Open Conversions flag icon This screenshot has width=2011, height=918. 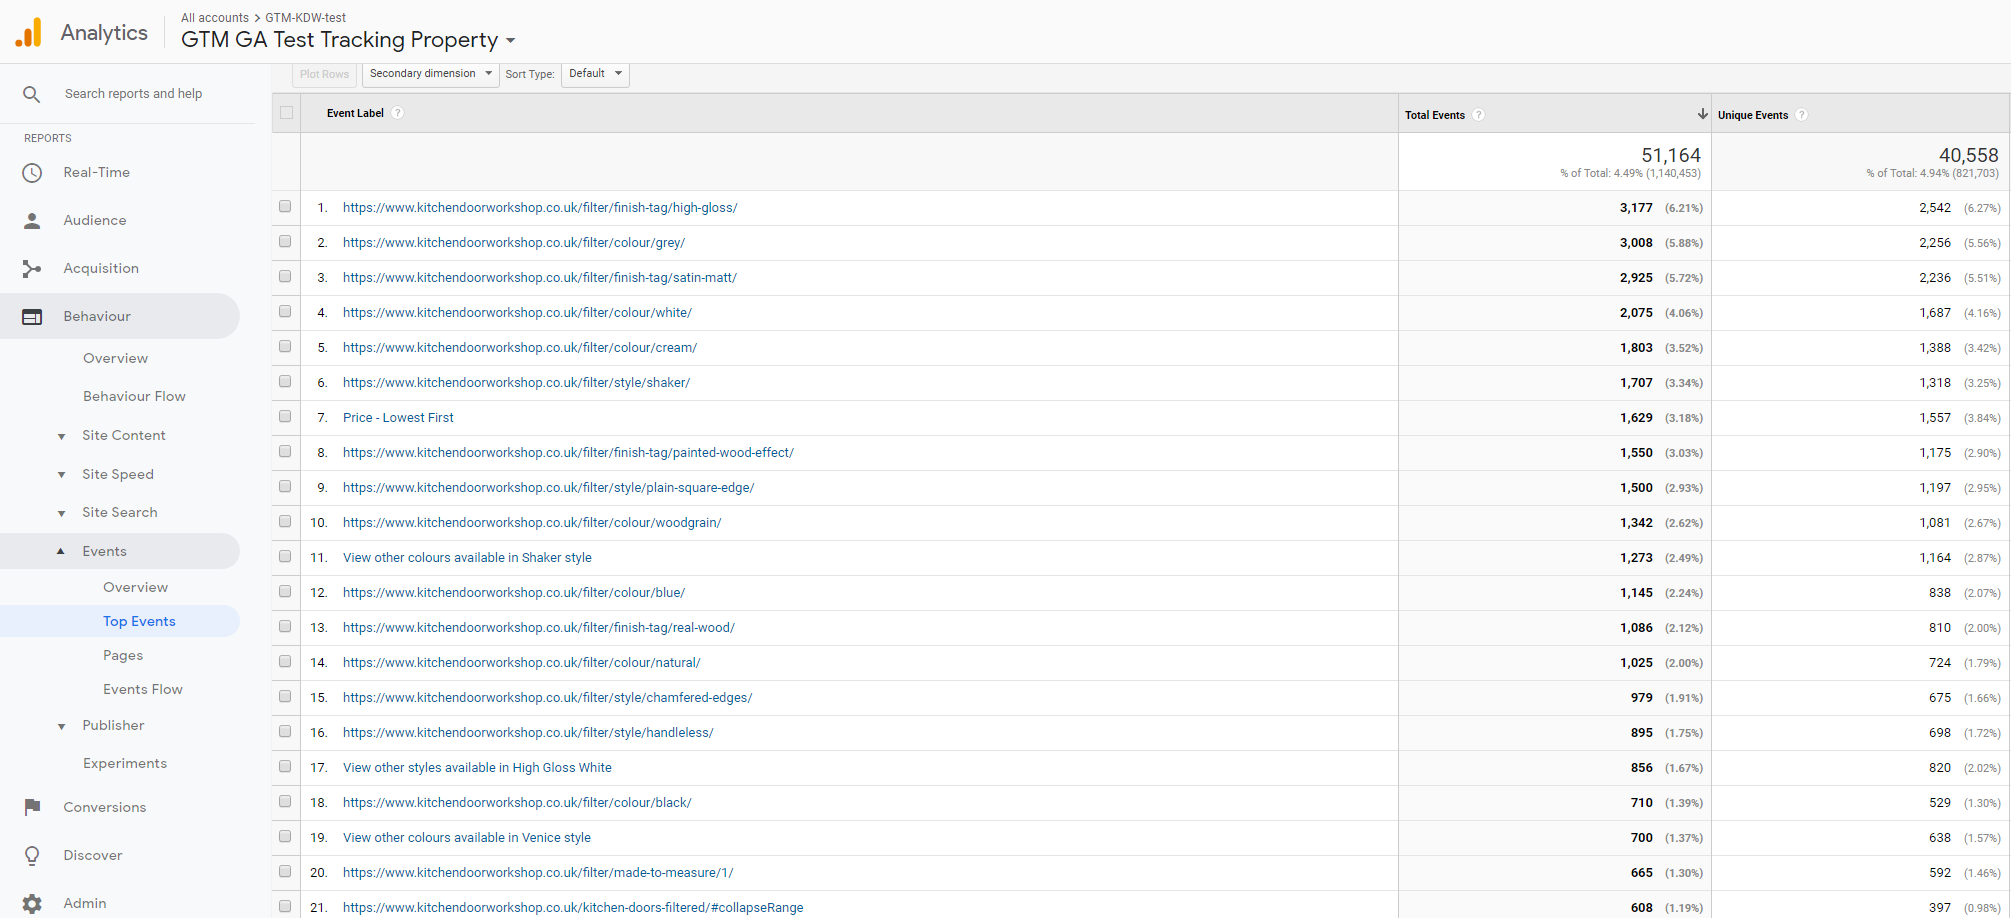pos(32,807)
